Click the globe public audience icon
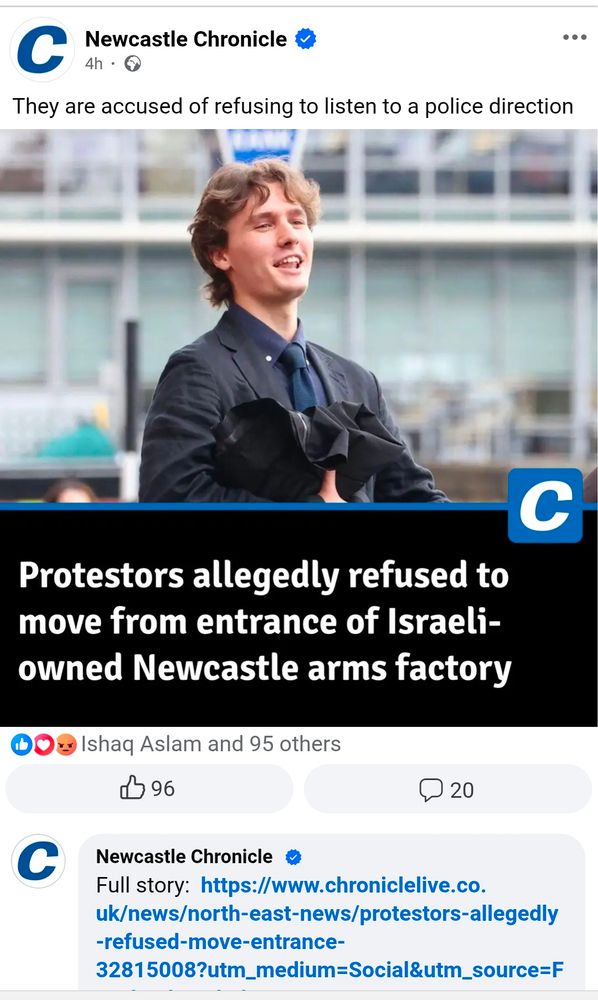The height and width of the screenshot is (1000, 598). [133, 64]
